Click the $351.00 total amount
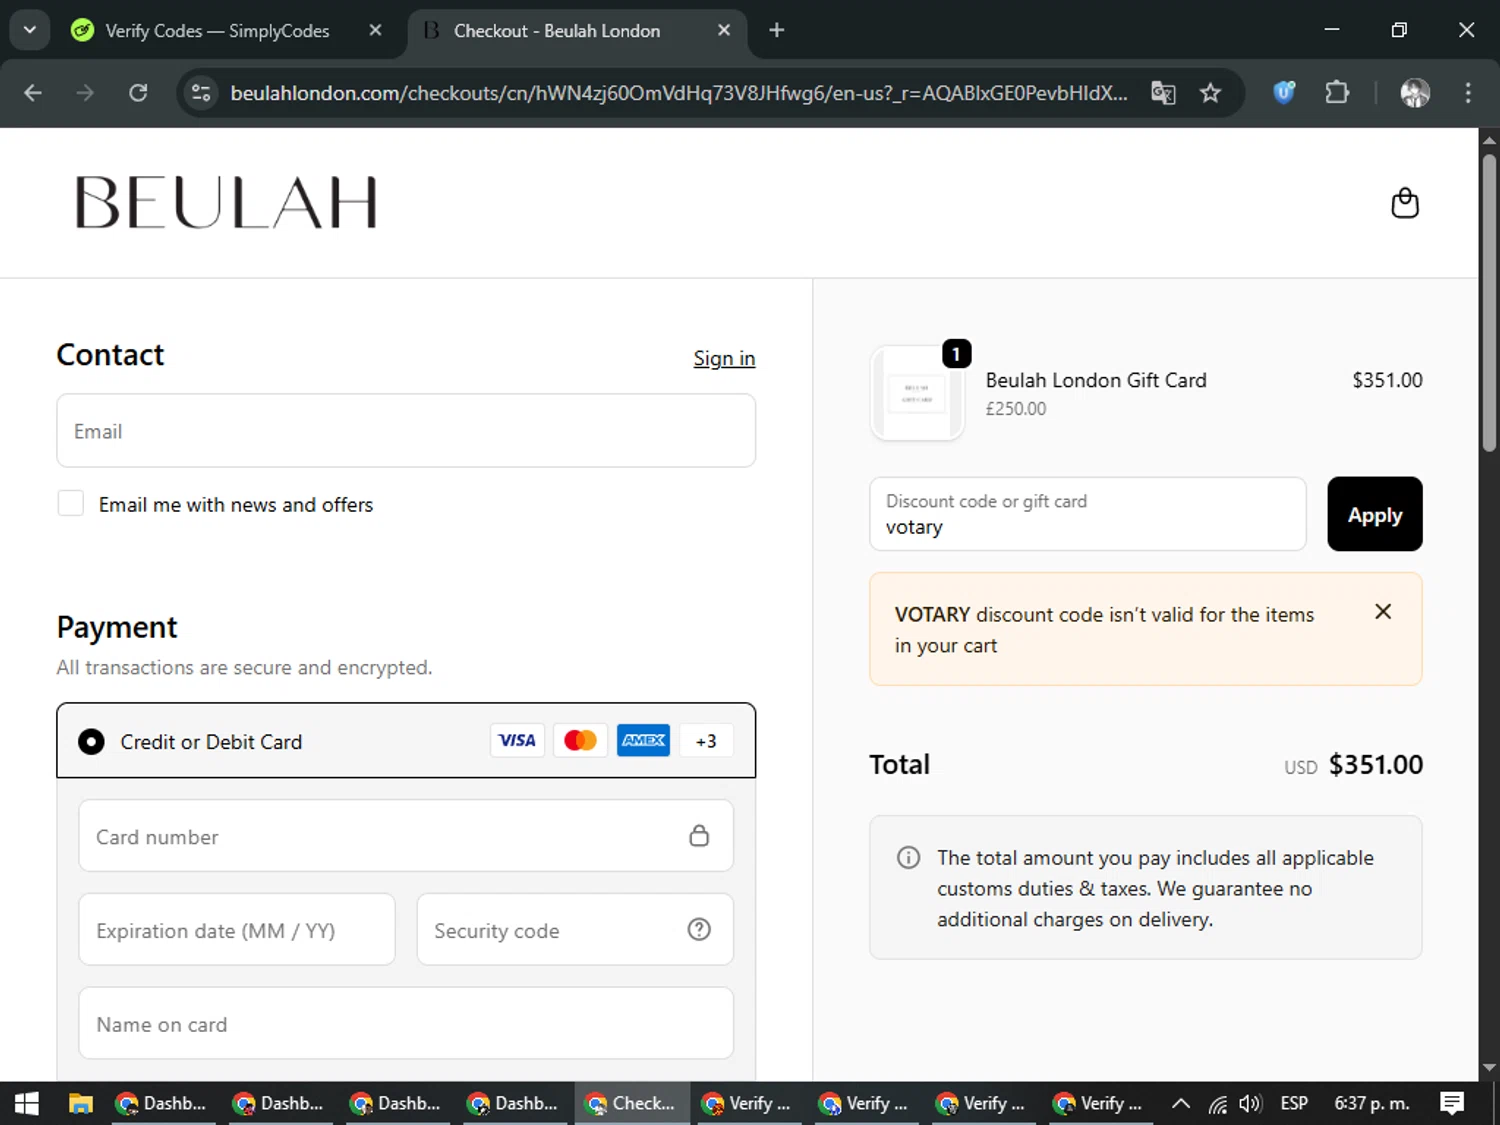 tap(1376, 764)
